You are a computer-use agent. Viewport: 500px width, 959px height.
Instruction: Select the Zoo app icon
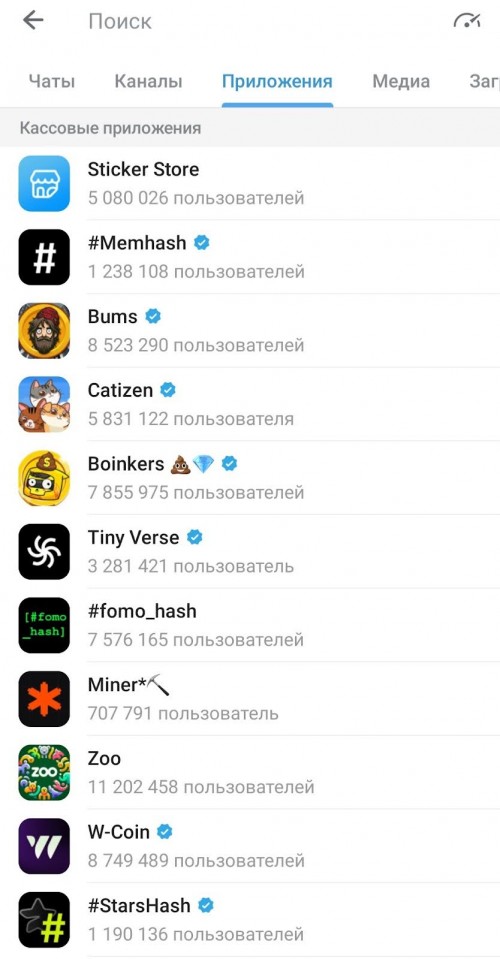(44, 772)
